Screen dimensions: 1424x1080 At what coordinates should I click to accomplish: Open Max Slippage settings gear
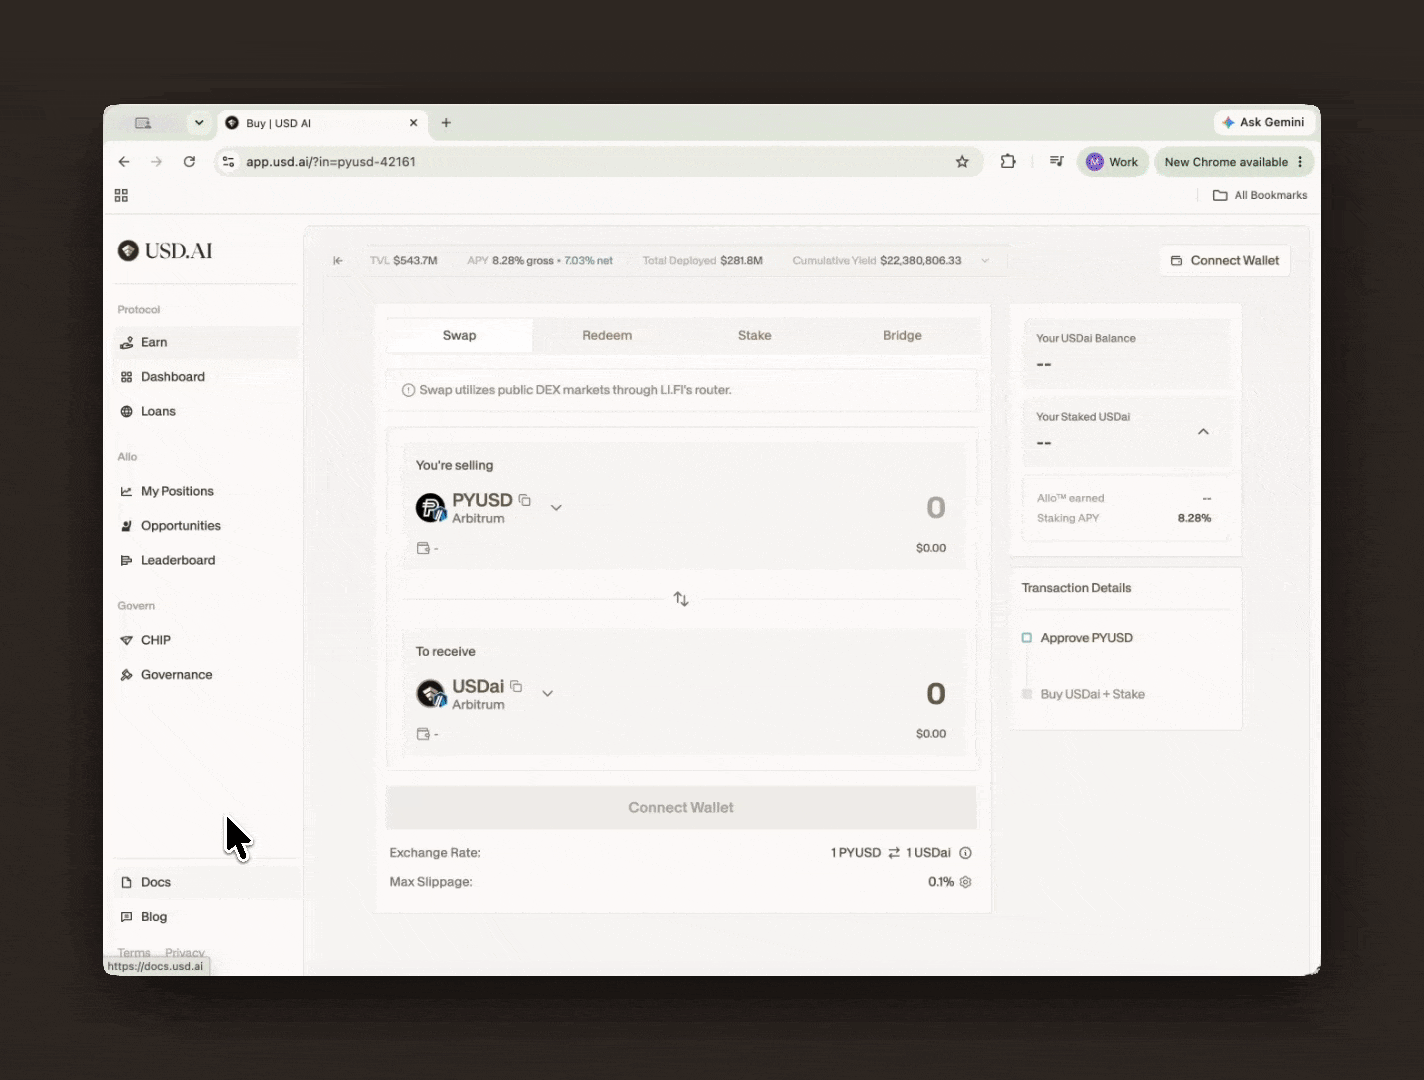coord(966,882)
